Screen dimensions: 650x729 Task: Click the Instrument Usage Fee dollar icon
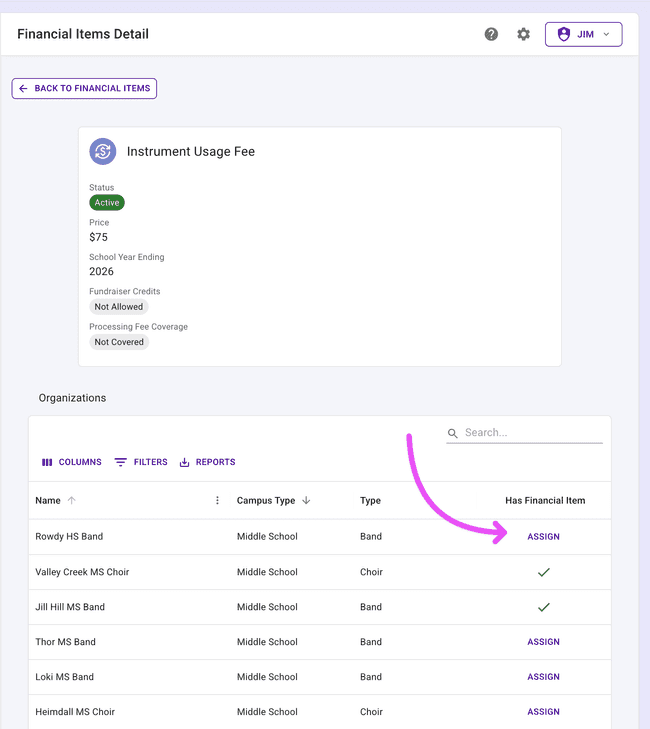pos(103,152)
